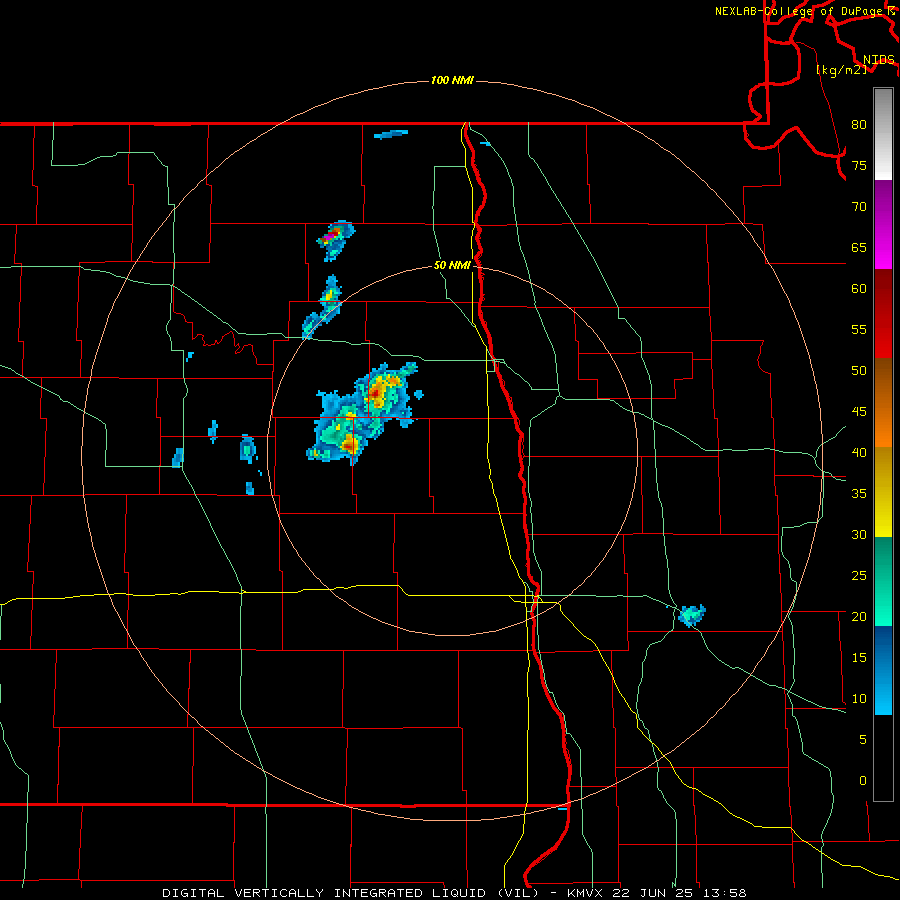900x900 pixels.
Task: Click the red core of the large central storm
Action: [375, 394]
